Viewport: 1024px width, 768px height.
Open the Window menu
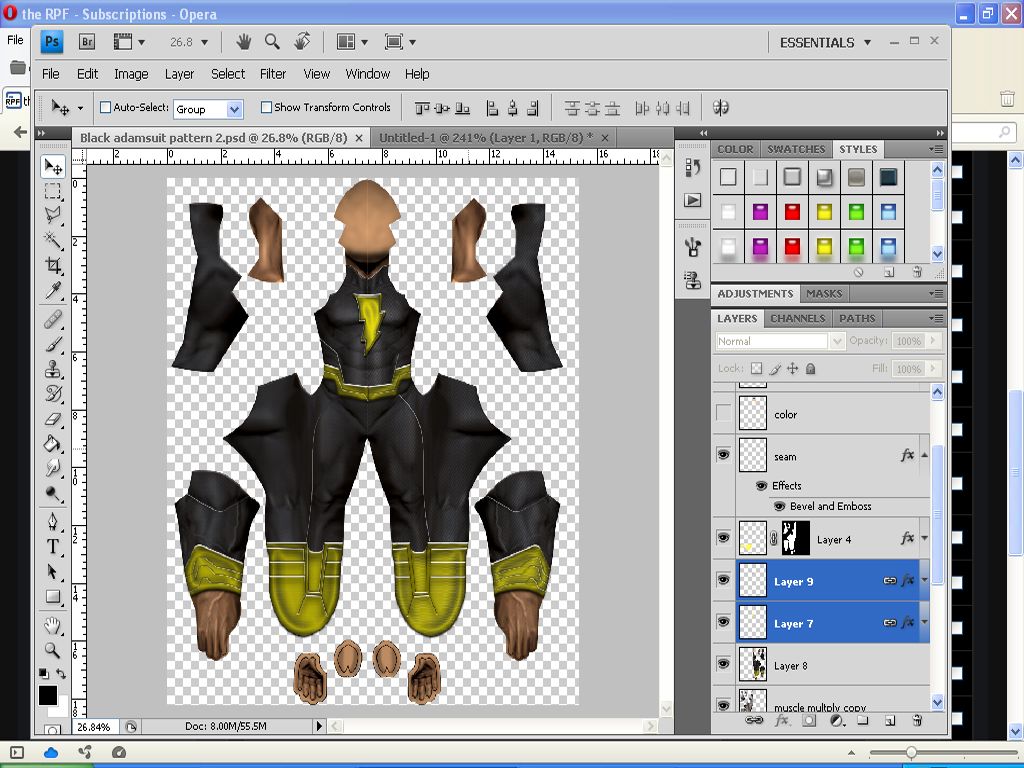(368, 74)
